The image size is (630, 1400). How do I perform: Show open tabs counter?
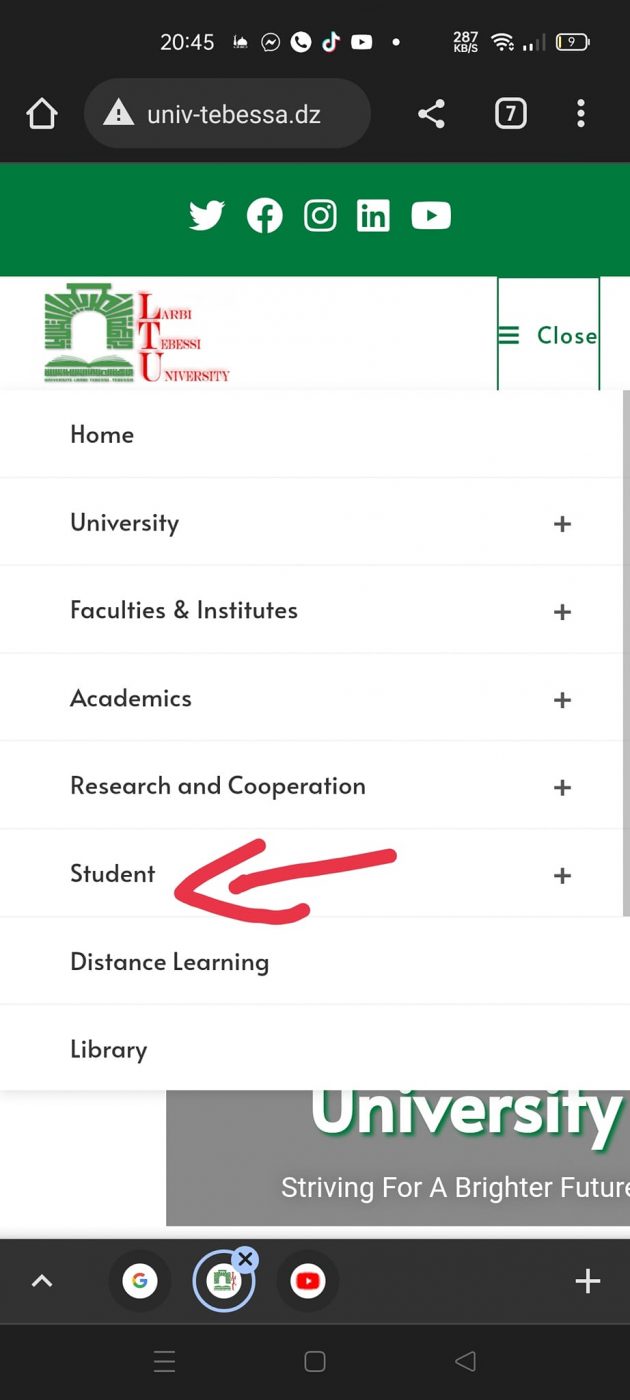point(510,114)
